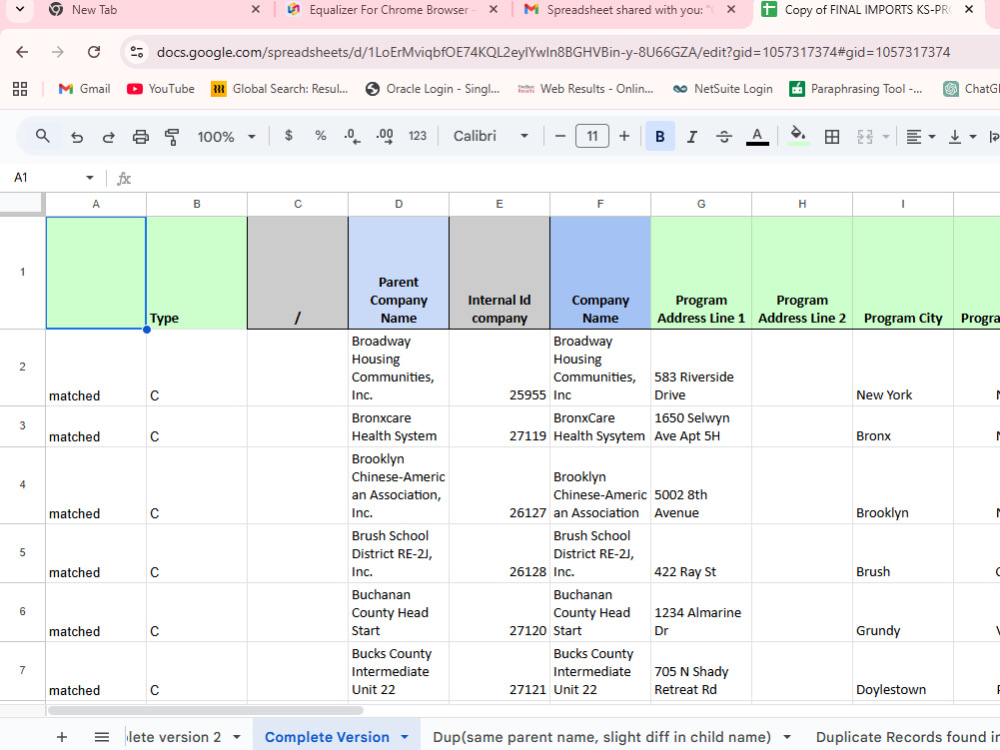Open the tab search chevron

[20, 10]
